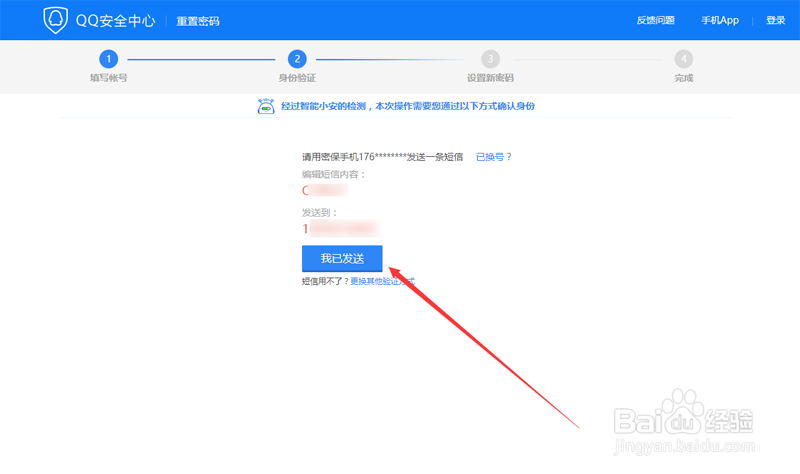This screenshot has height=474, width=800.
Task: Select step 2 circle 身份验证
Action: coord(297,59)
